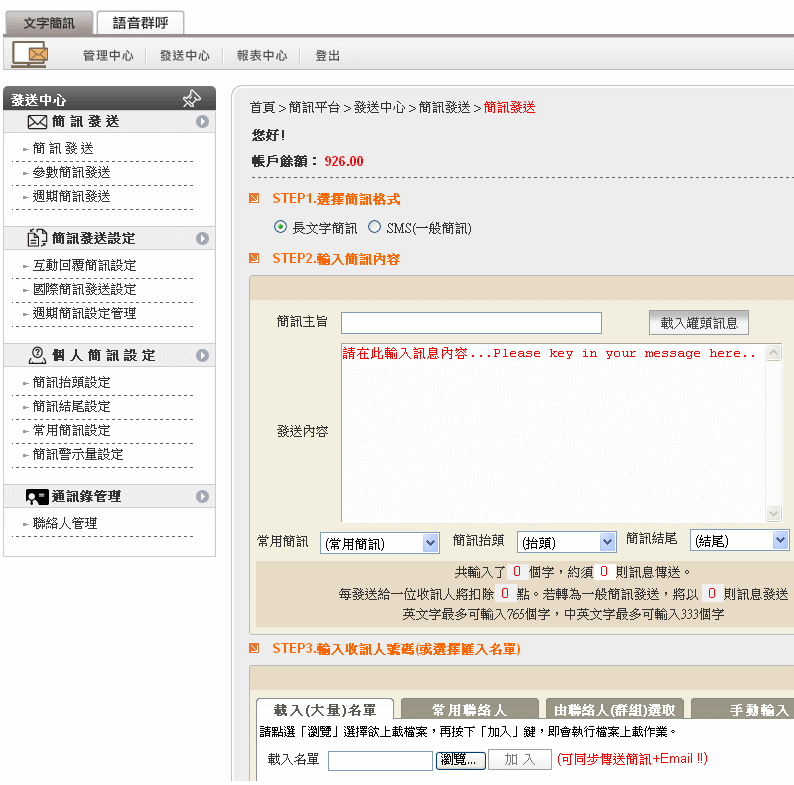Open 國際簡訊發送設定 link
Screen dimensions: 794x785
(x=85, y=289)
